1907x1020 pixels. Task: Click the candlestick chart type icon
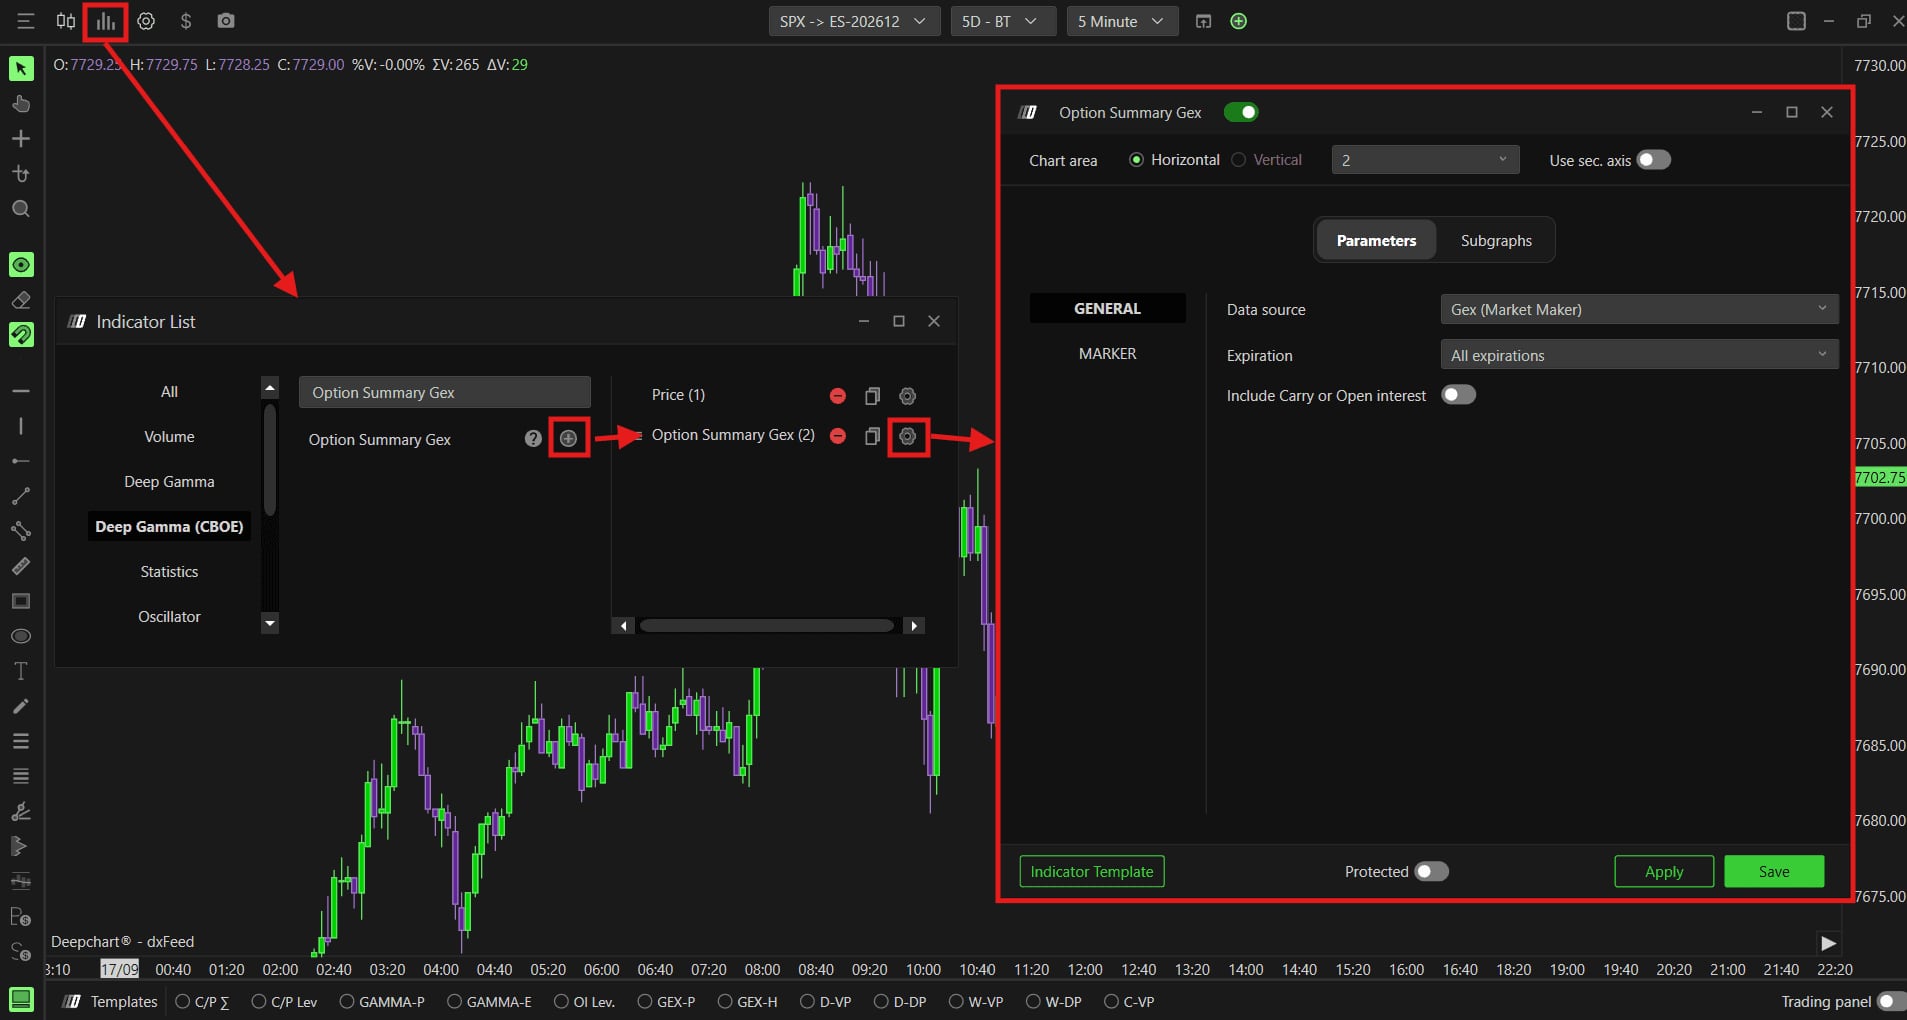tap(66, 21)
